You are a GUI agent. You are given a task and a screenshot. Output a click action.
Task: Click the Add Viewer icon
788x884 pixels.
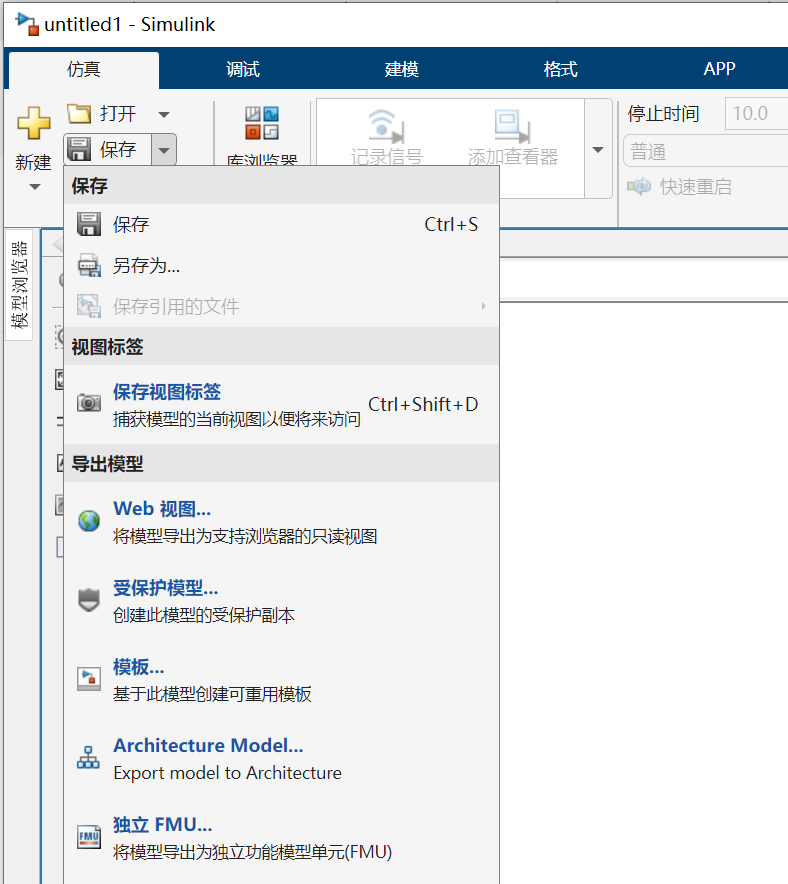(x=512, y=125)
